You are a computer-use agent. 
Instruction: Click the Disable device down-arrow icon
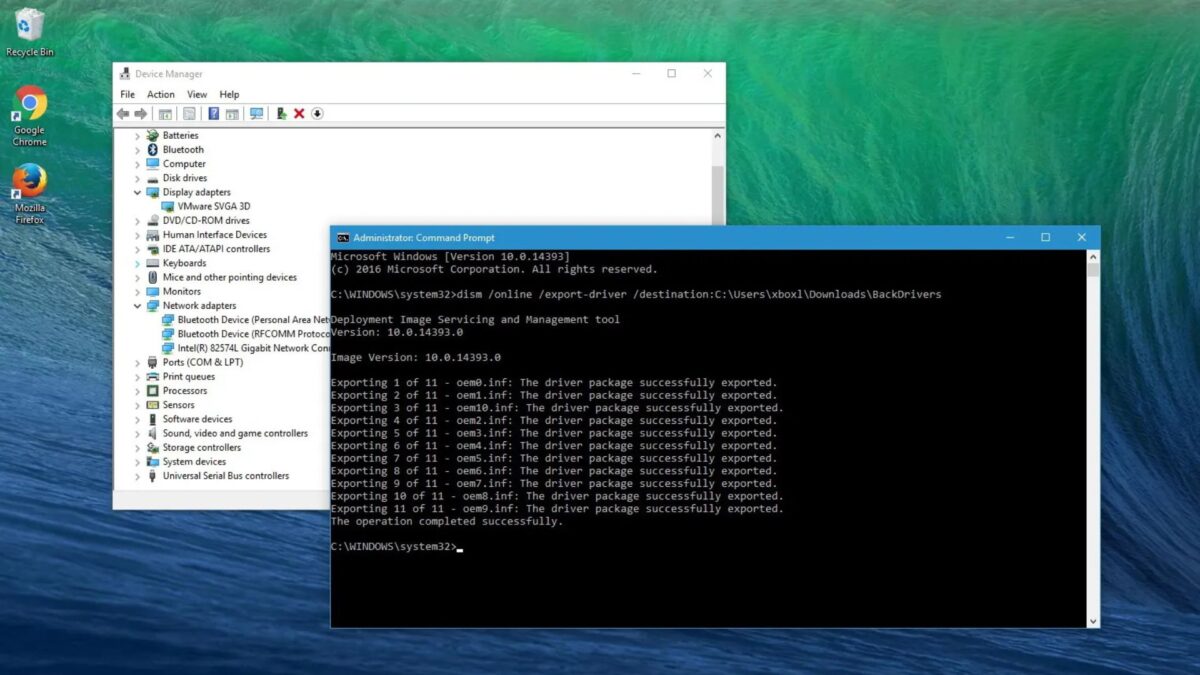317,114
